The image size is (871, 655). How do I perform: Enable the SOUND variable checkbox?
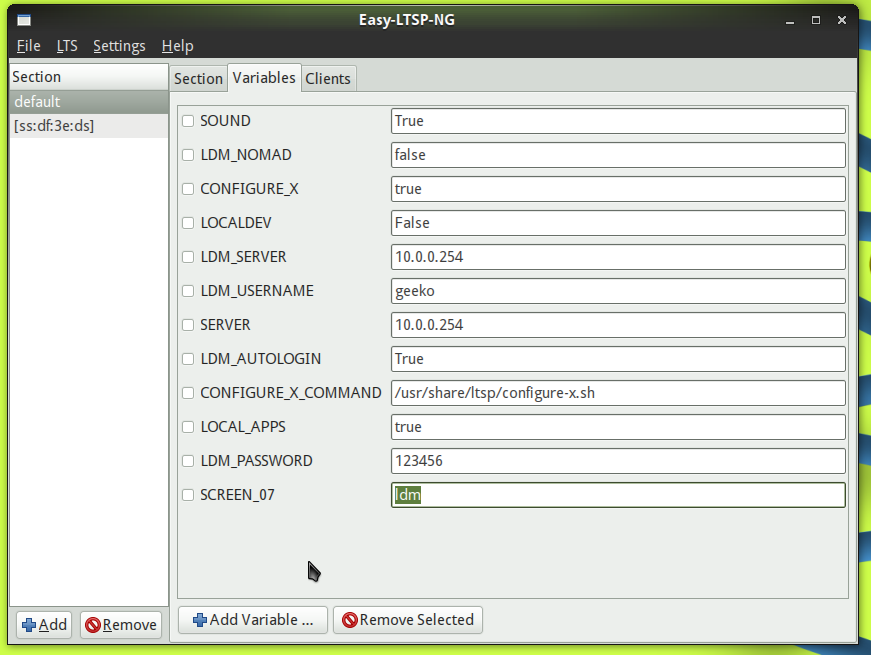tap(188, 121)
